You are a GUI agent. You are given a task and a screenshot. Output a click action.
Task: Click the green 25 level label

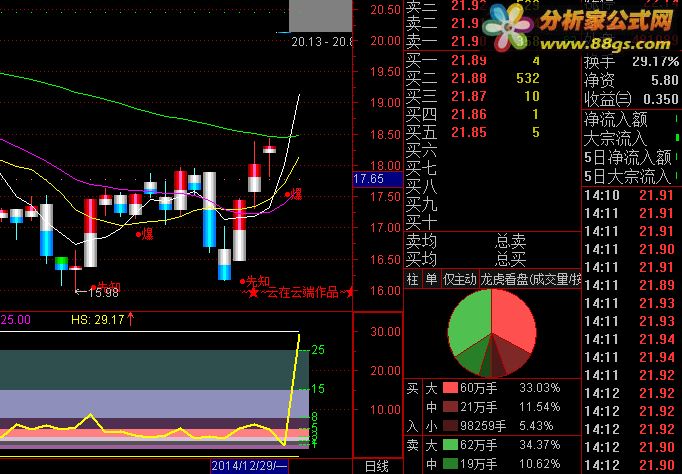coord(318,350)
